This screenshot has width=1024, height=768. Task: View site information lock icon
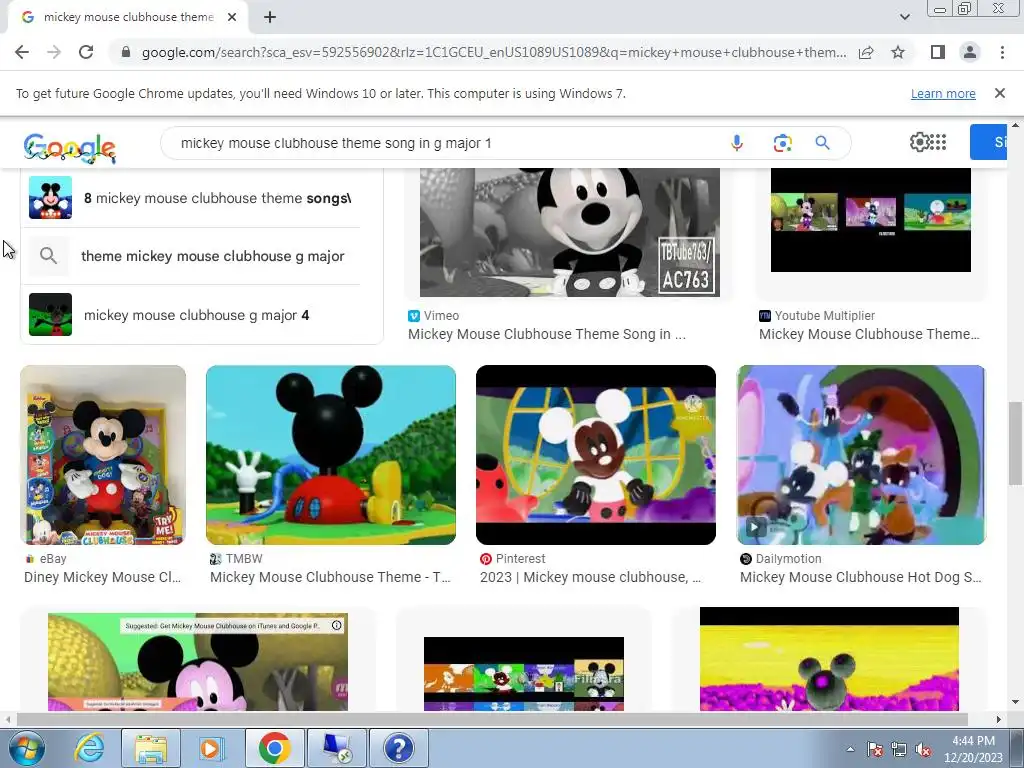coord(126,52)
